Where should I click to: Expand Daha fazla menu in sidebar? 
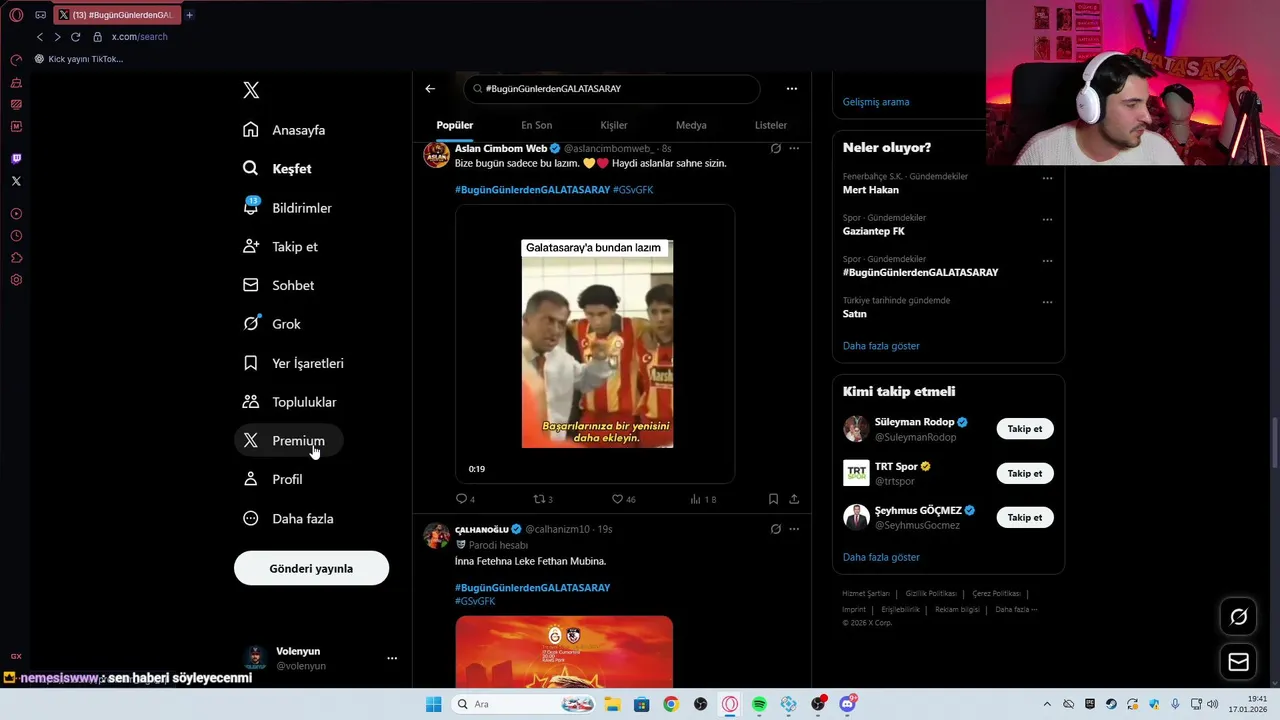(x=289, y=518)
